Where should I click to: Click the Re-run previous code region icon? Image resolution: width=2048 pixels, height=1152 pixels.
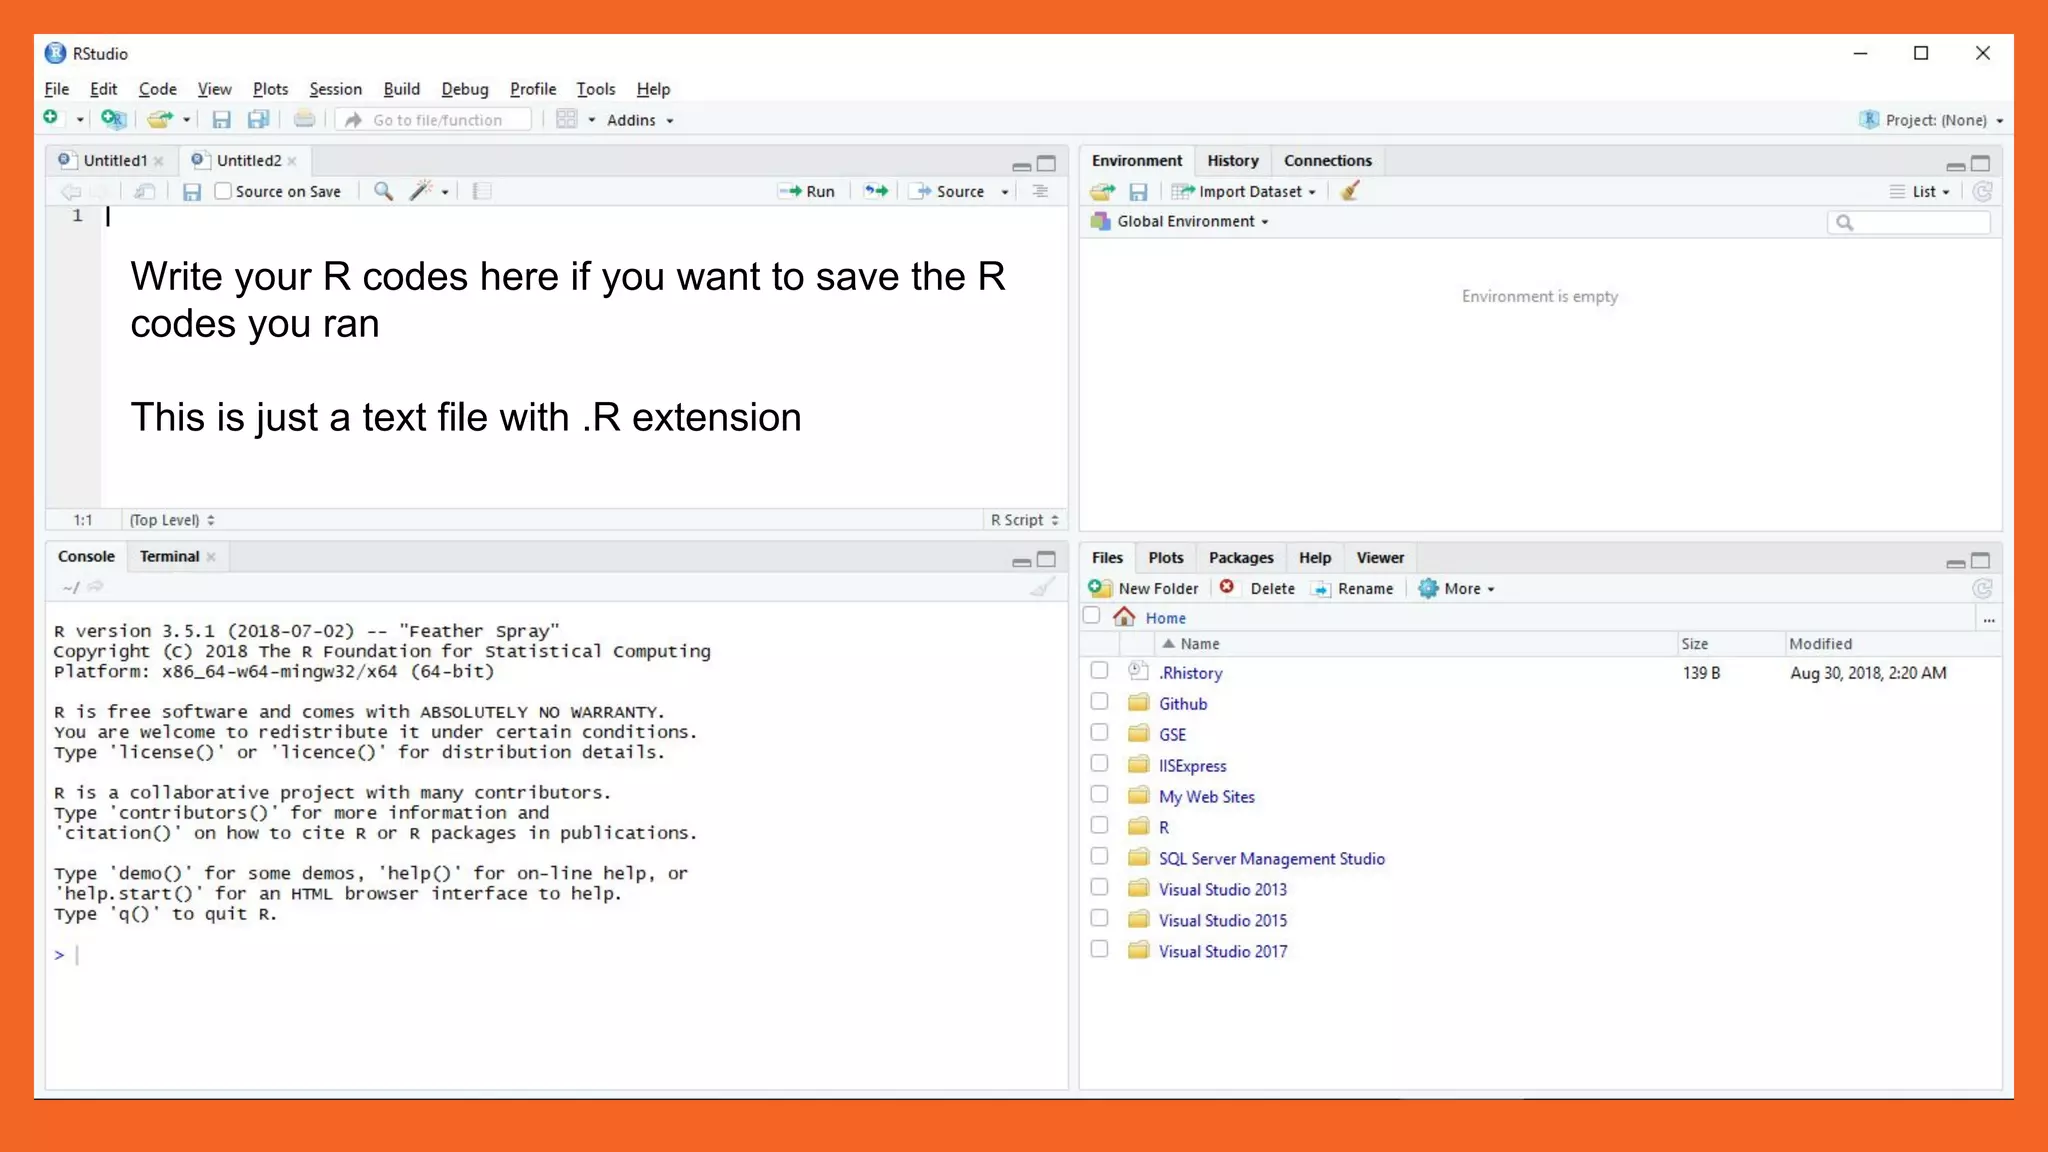(876, 191)
